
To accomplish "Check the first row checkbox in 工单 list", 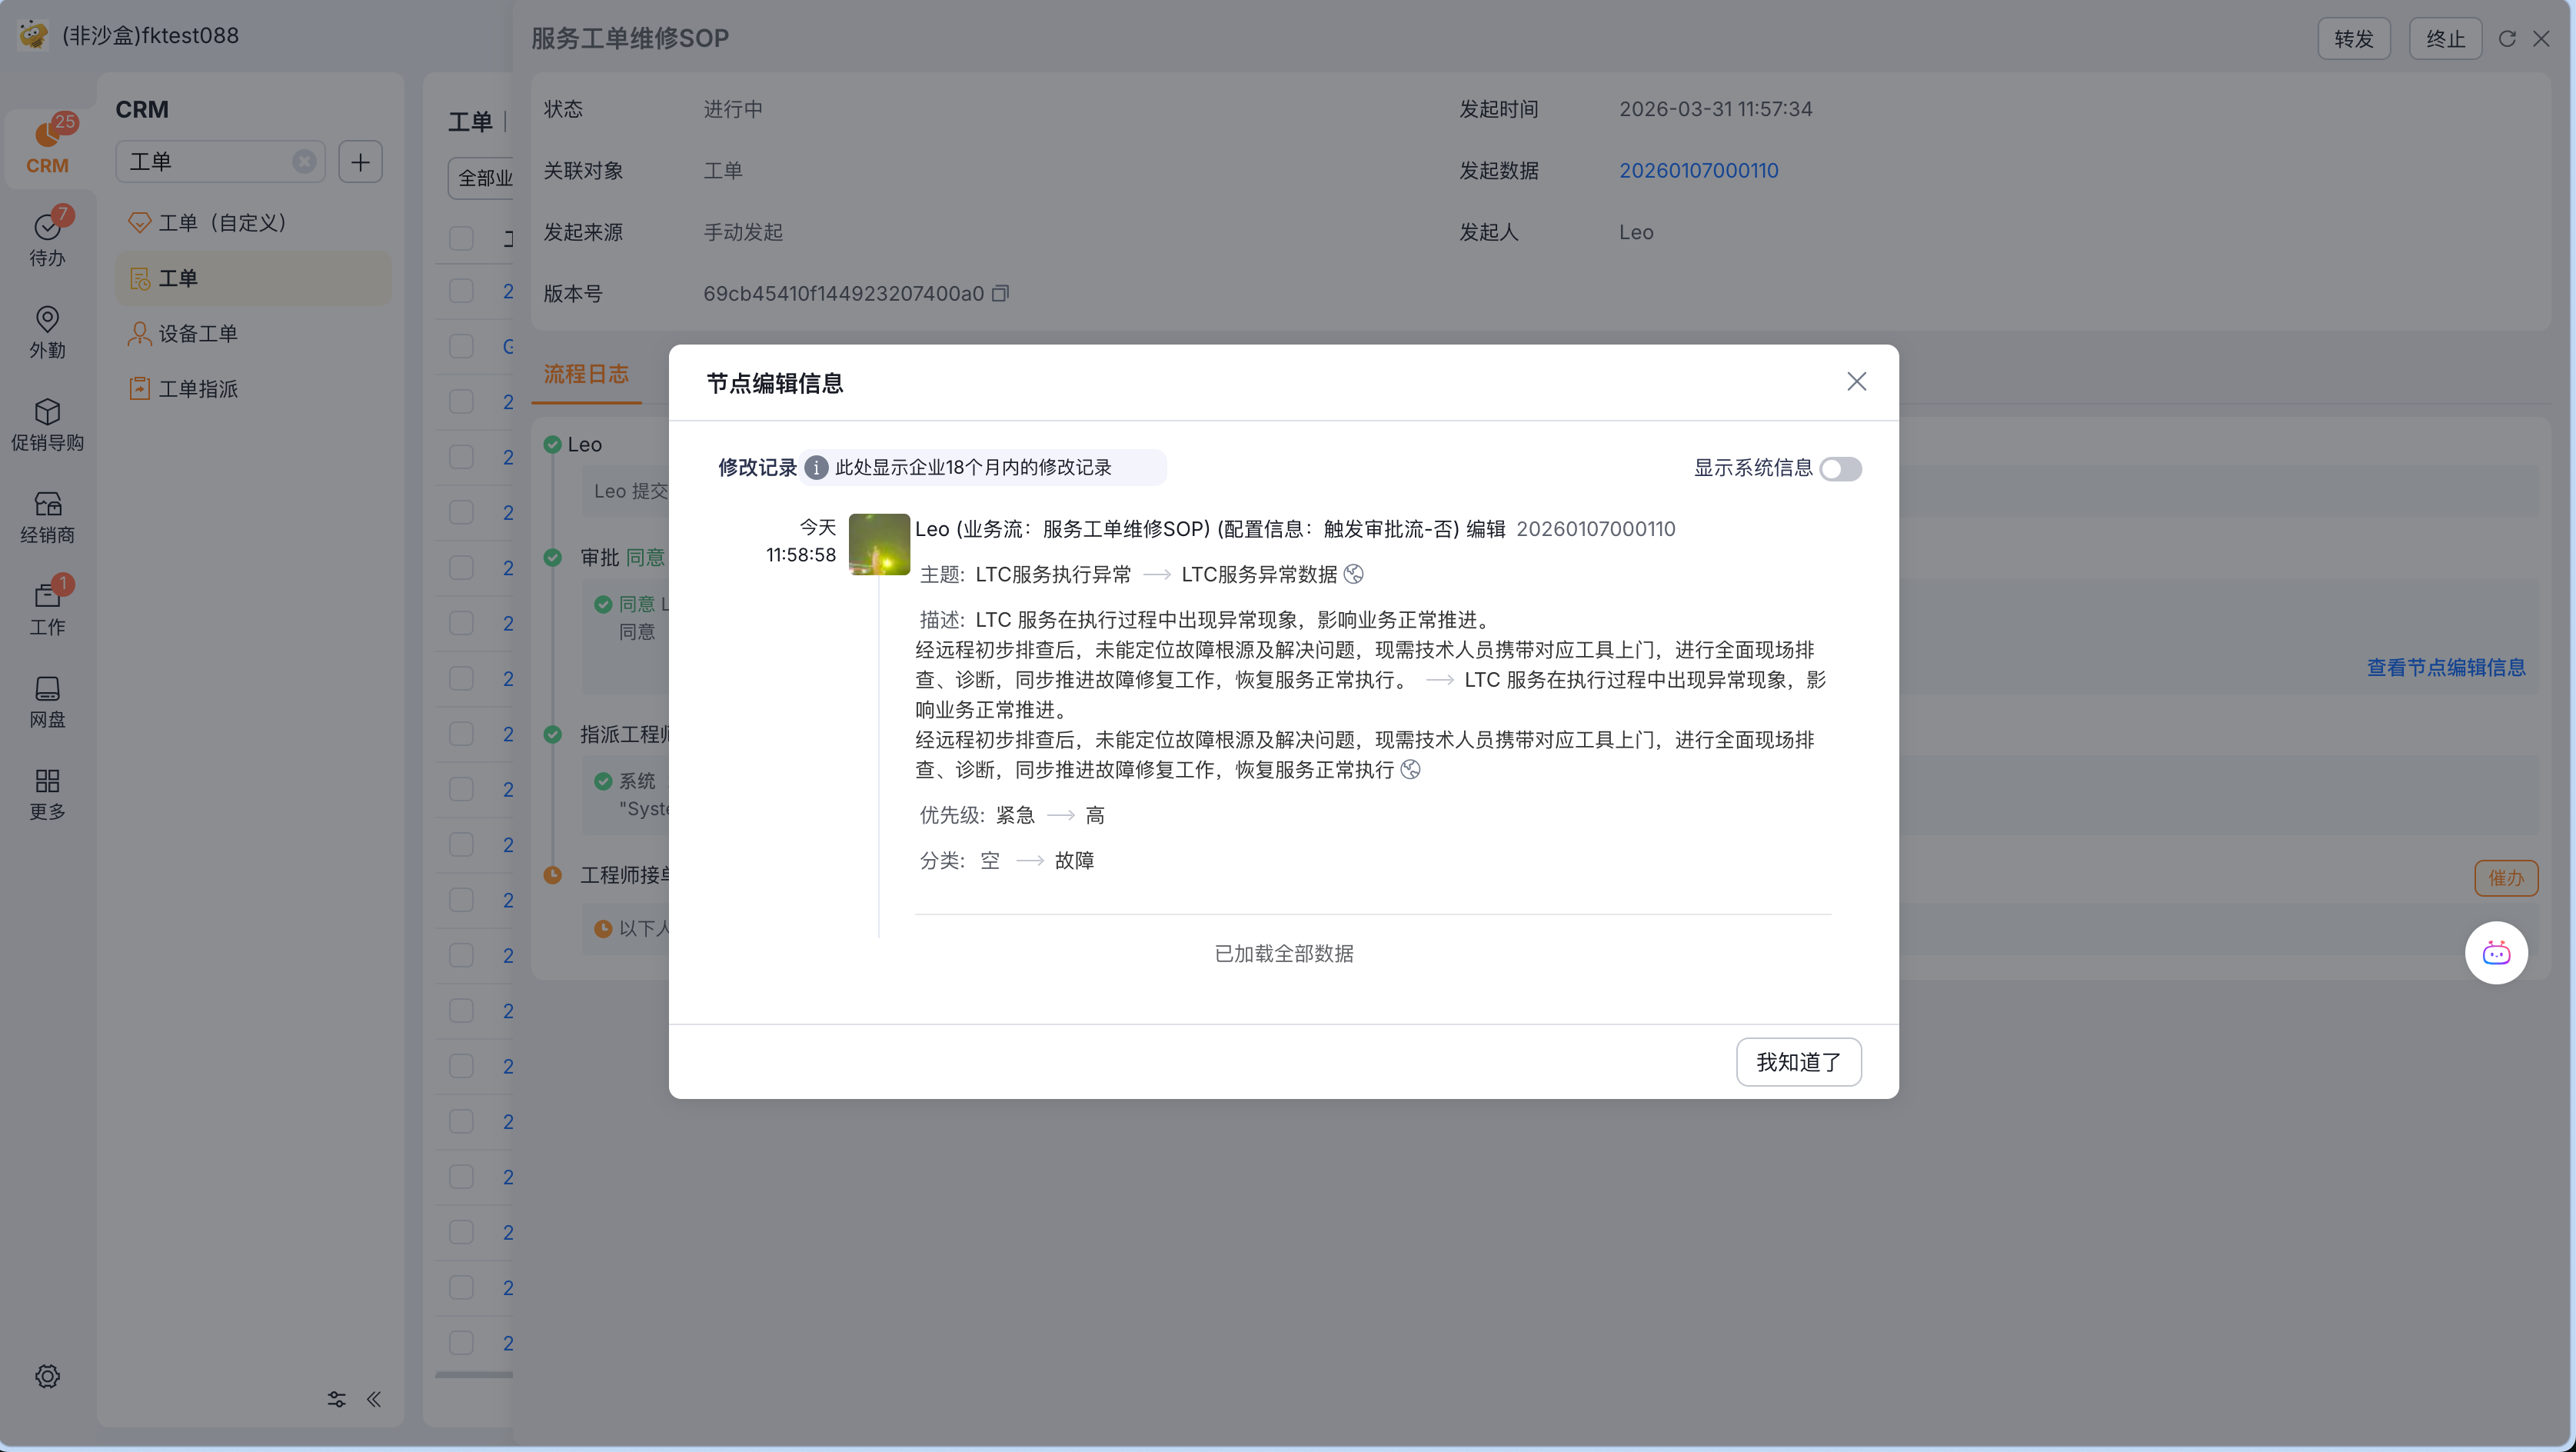I will (x=461, y=292).
